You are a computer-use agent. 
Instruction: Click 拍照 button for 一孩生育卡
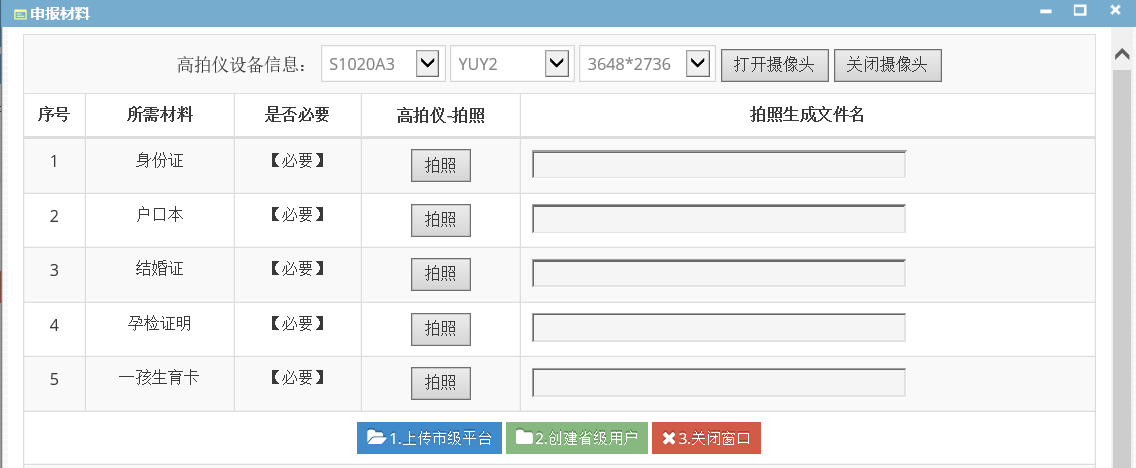click(x=440, y=383)
